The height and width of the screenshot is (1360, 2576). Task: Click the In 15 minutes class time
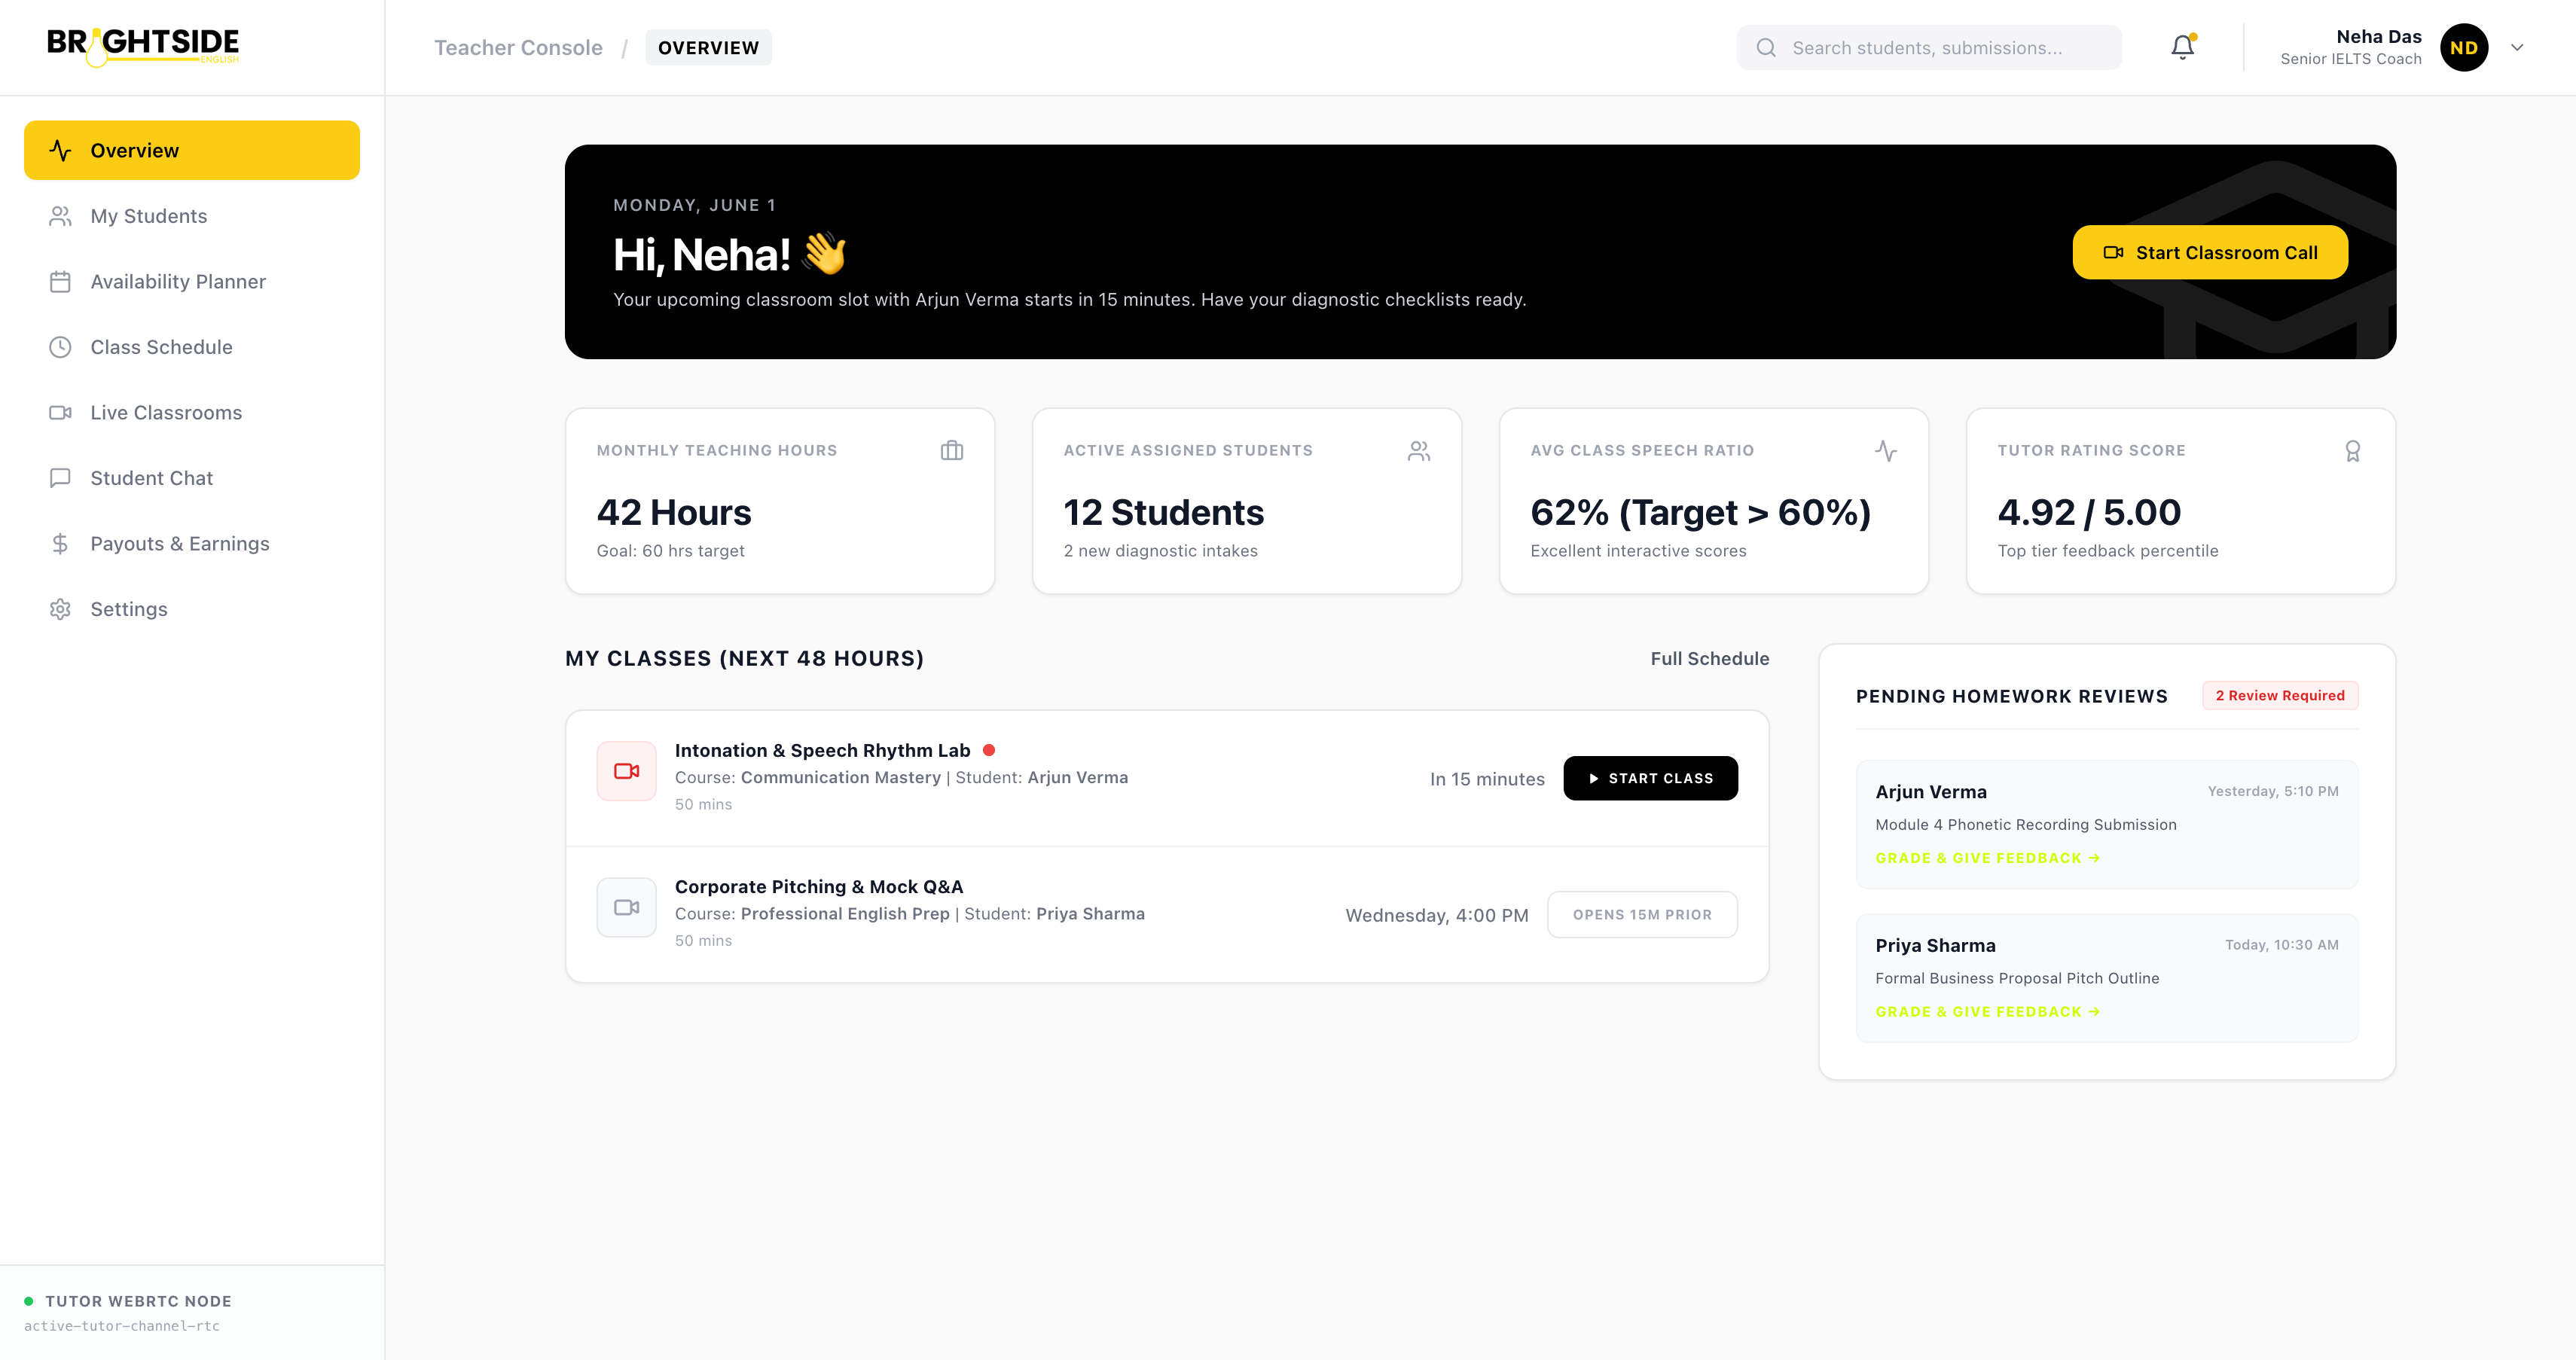pos(1487,779)
